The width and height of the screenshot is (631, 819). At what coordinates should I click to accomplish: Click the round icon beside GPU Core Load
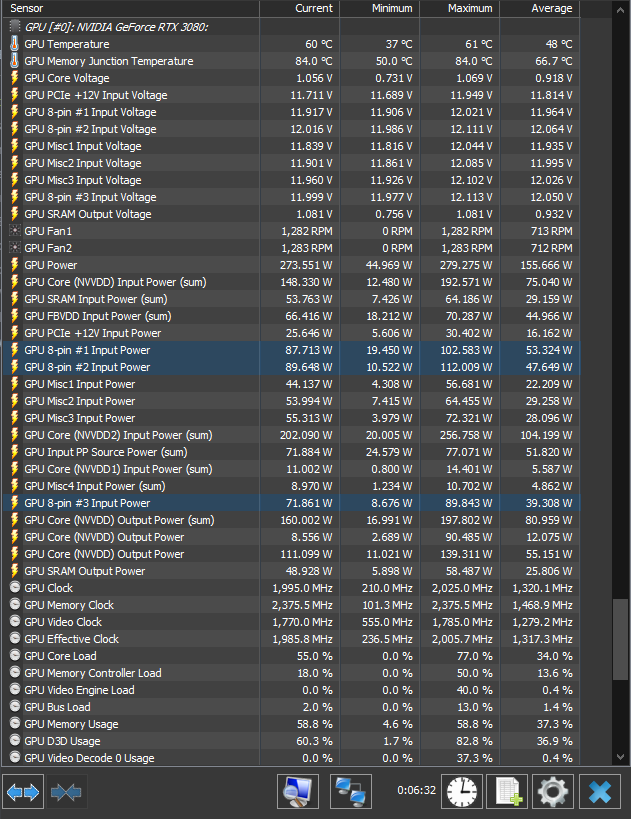coord(15,655)
